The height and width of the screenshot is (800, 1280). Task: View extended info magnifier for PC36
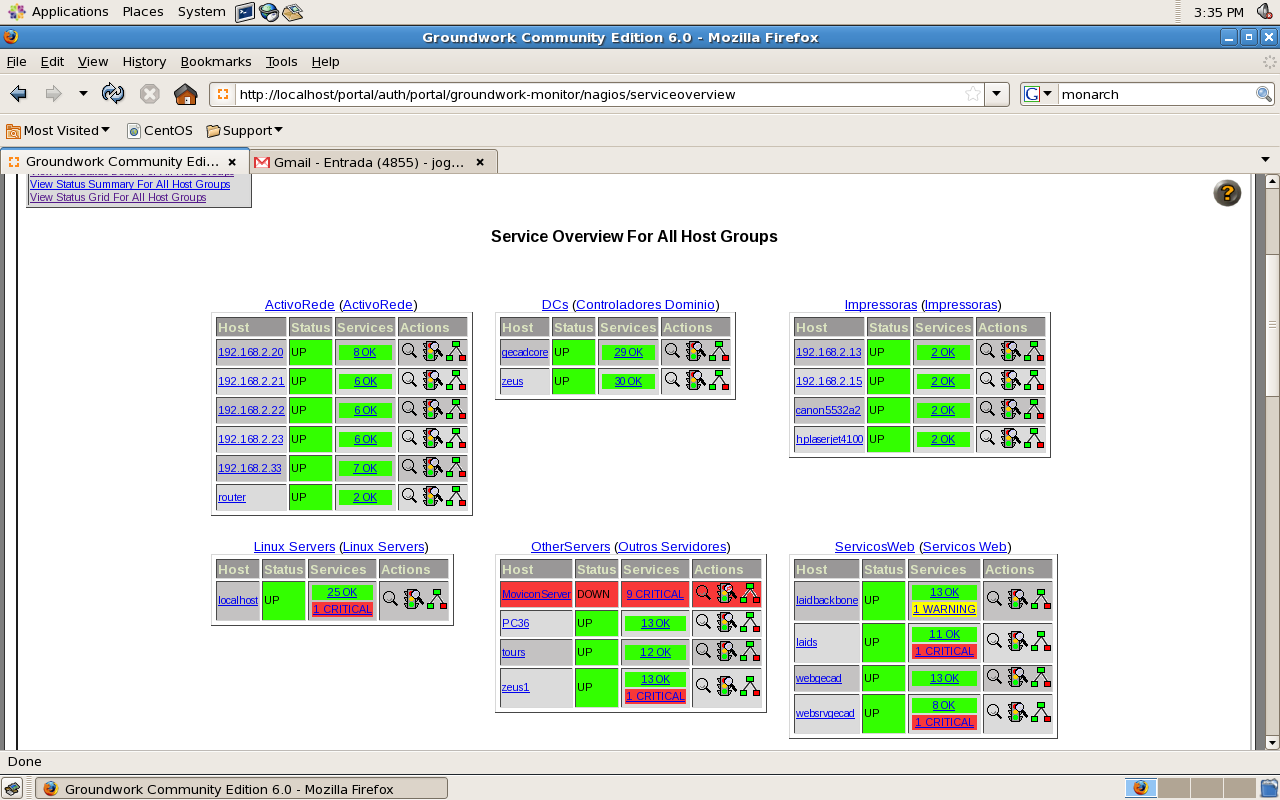703,622
